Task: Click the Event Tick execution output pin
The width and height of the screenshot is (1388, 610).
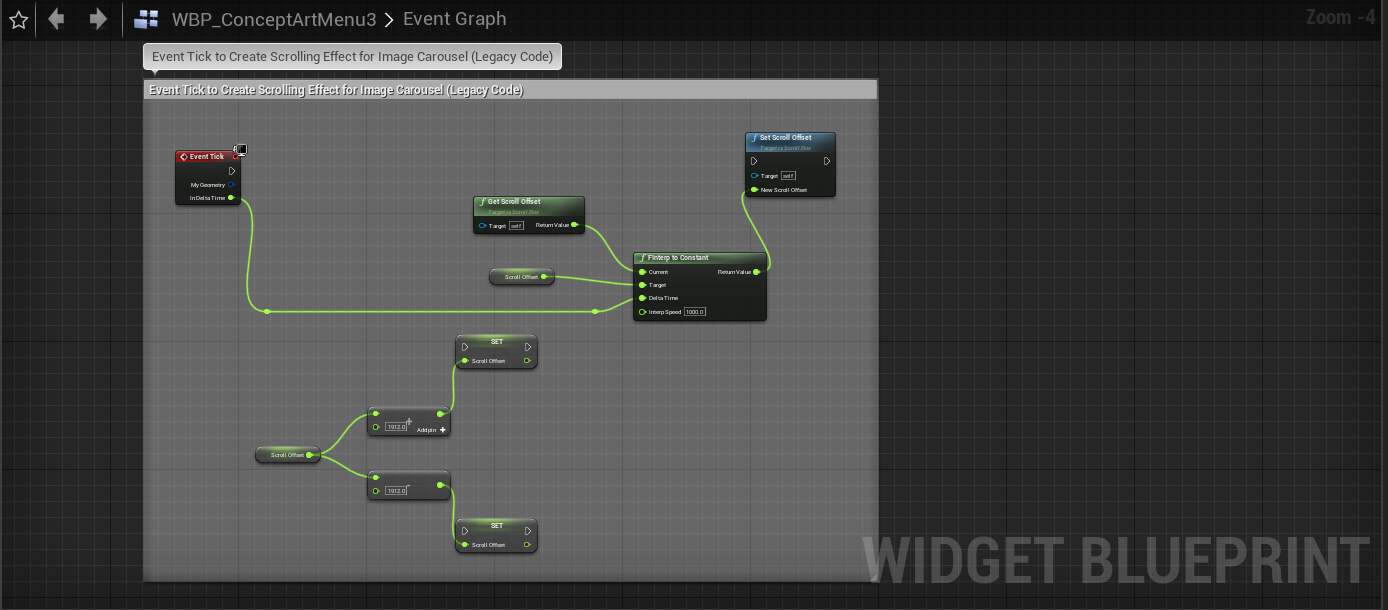Action: (232, 171)
